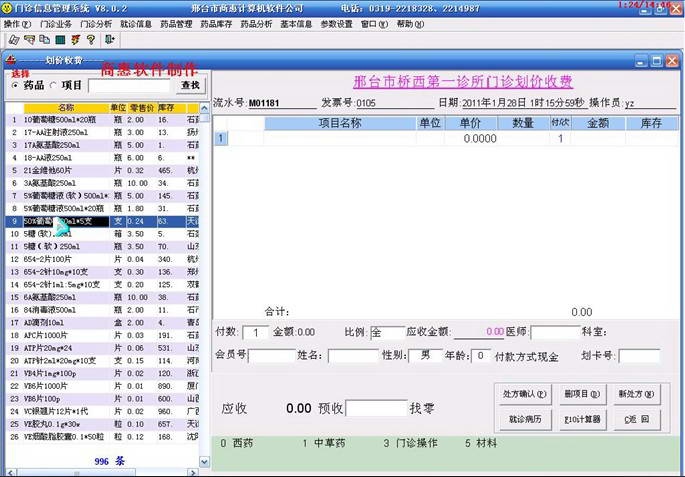Click the 0 西药 category label
Viewport: 685px width, 477px height.
click(x=236, y=443)
